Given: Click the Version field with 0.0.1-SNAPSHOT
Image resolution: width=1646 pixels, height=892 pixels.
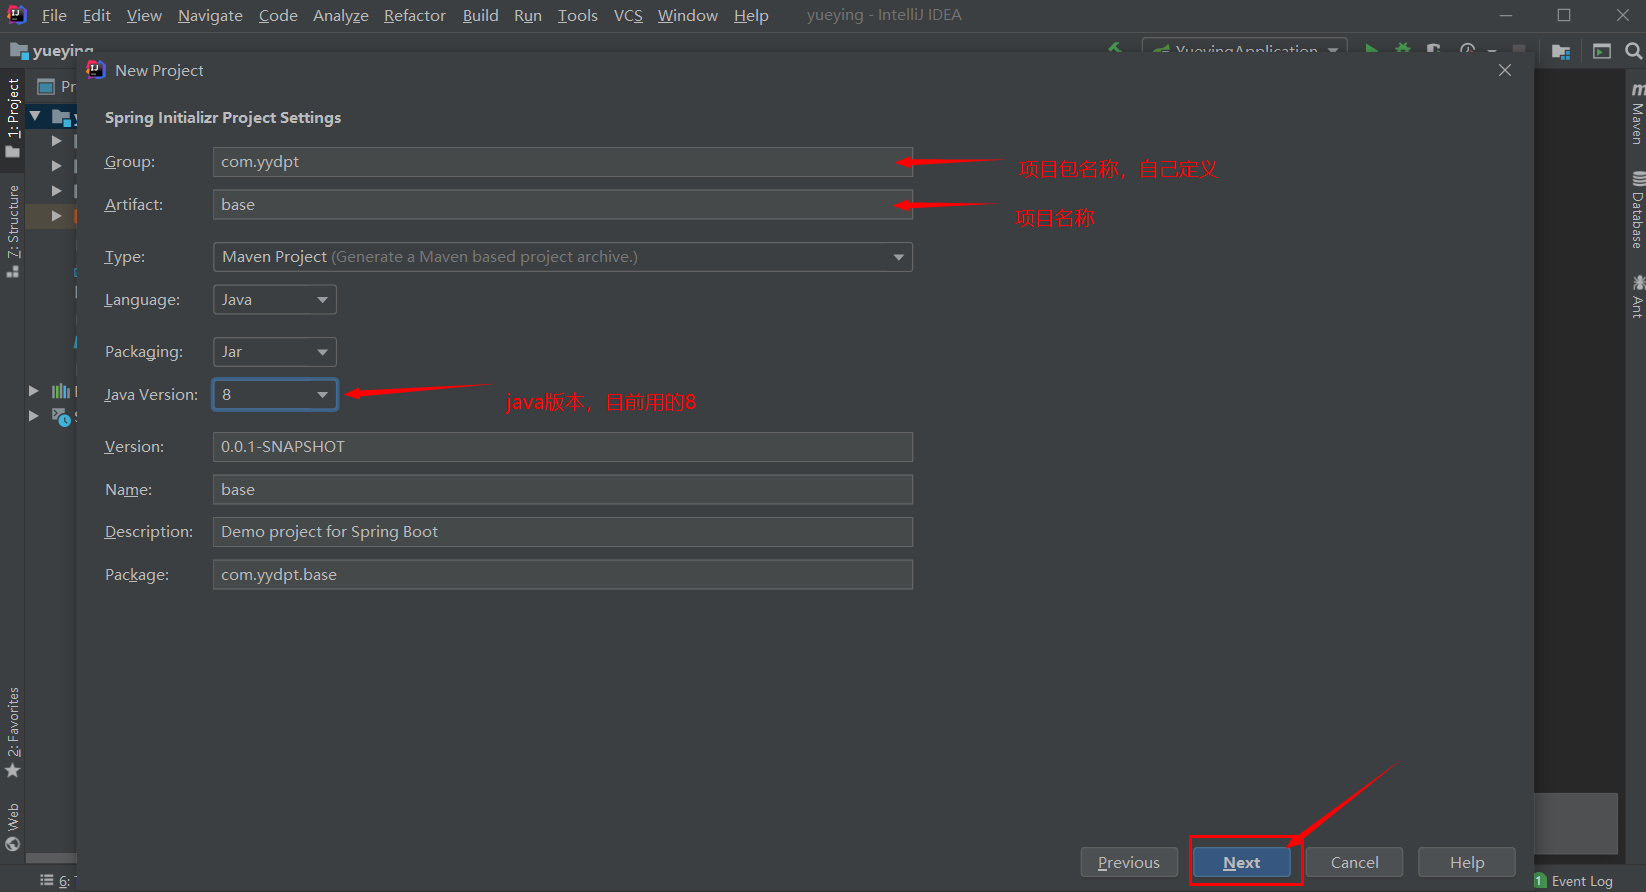Looking at the screenshot, I should pos(563,447).
